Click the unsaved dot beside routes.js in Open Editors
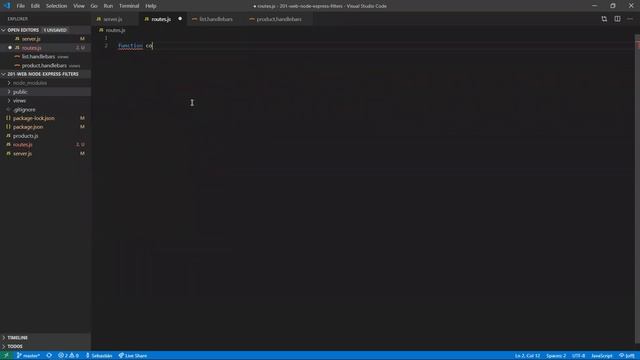Image resolution: width=640 pixels, height=360 pixels. pyautogui.click(x=10, y=48)
